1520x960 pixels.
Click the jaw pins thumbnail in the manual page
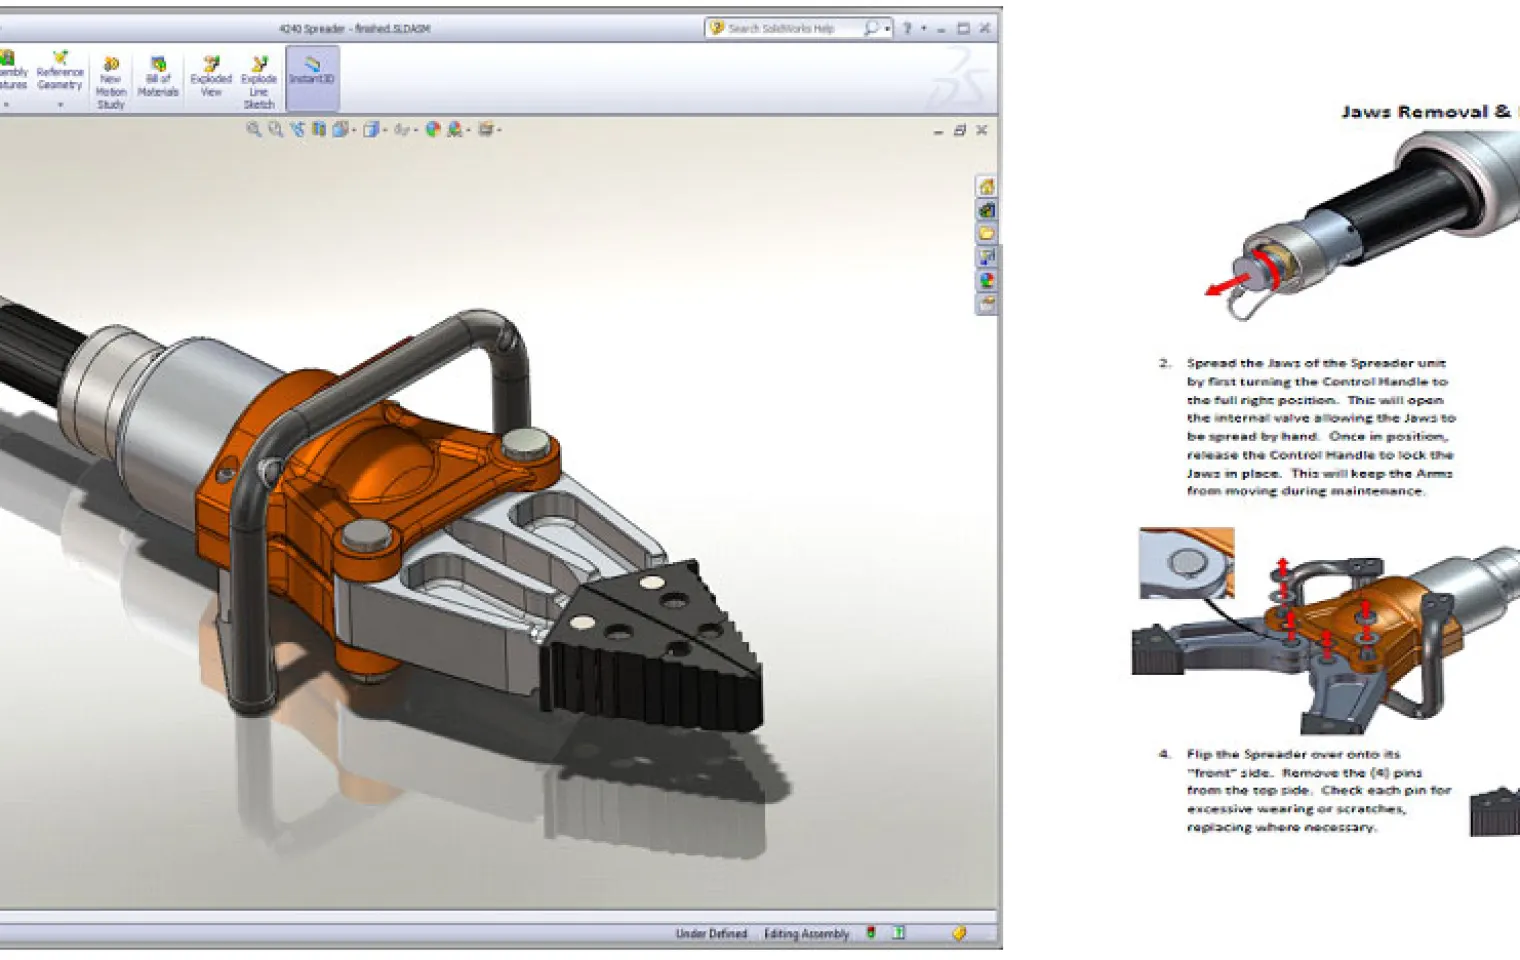(1186, 563)
